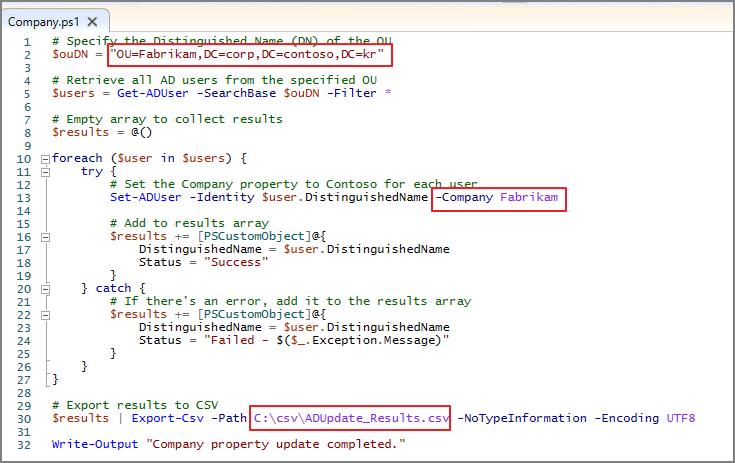735x463 pixels.
Task: Click Write-Output cmdlet on line 32
Action: [95, 444]
